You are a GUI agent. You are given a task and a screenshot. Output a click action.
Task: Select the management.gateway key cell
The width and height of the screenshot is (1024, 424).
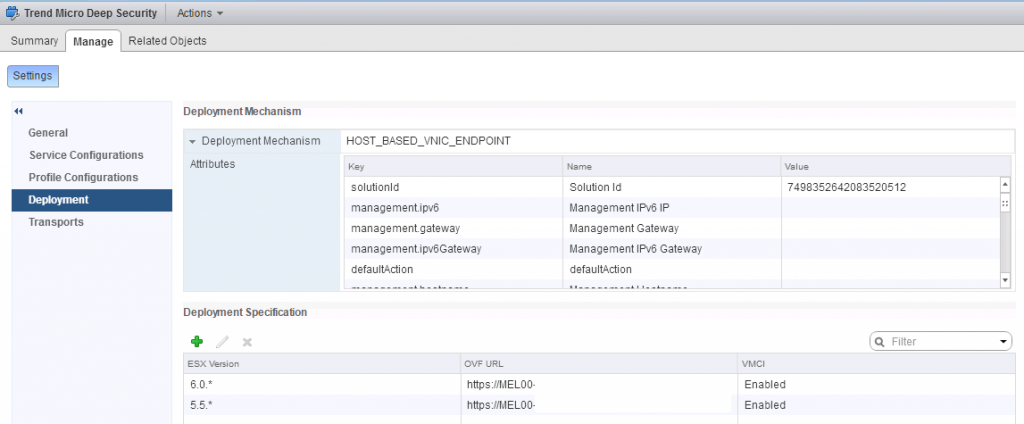click(453, 229)
